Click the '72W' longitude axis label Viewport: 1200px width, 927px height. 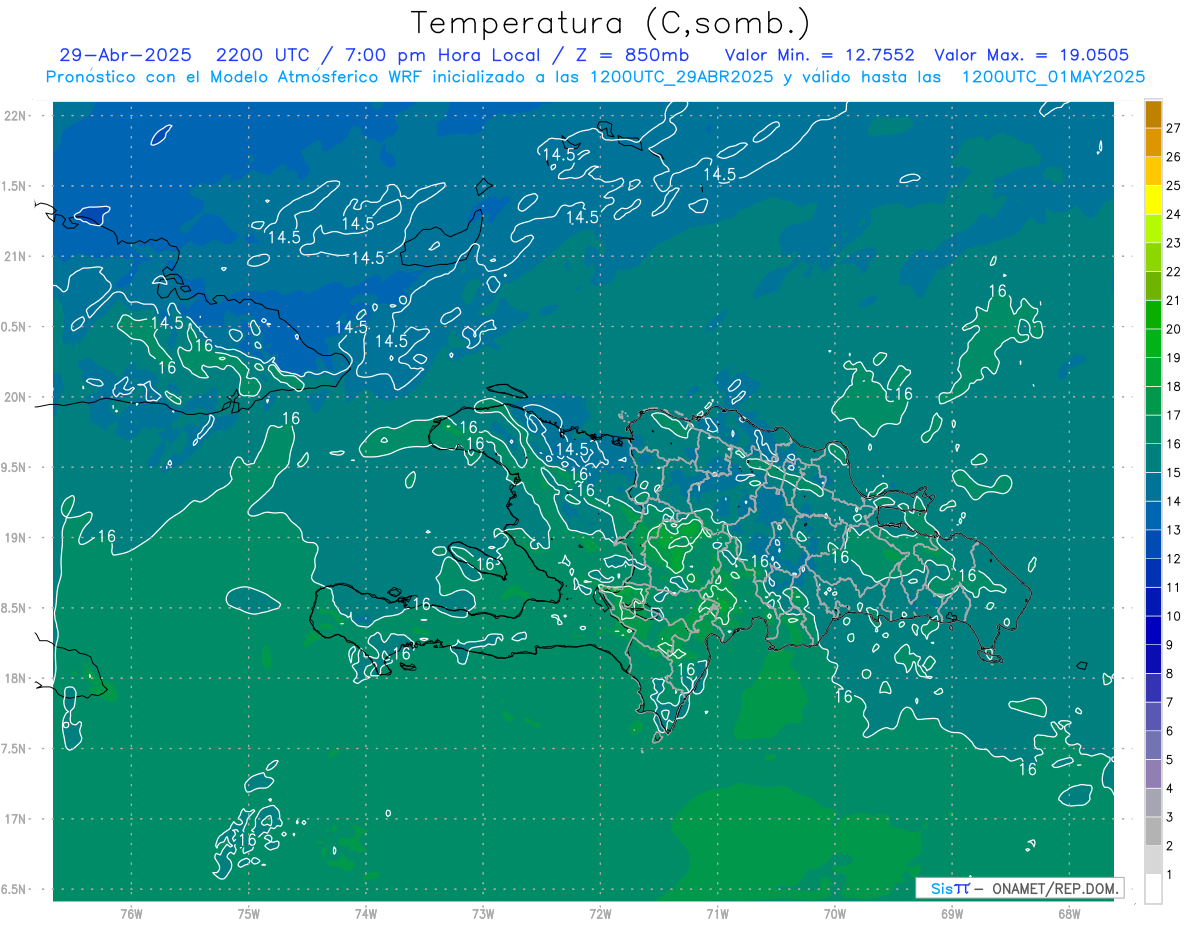click(600, 914)
